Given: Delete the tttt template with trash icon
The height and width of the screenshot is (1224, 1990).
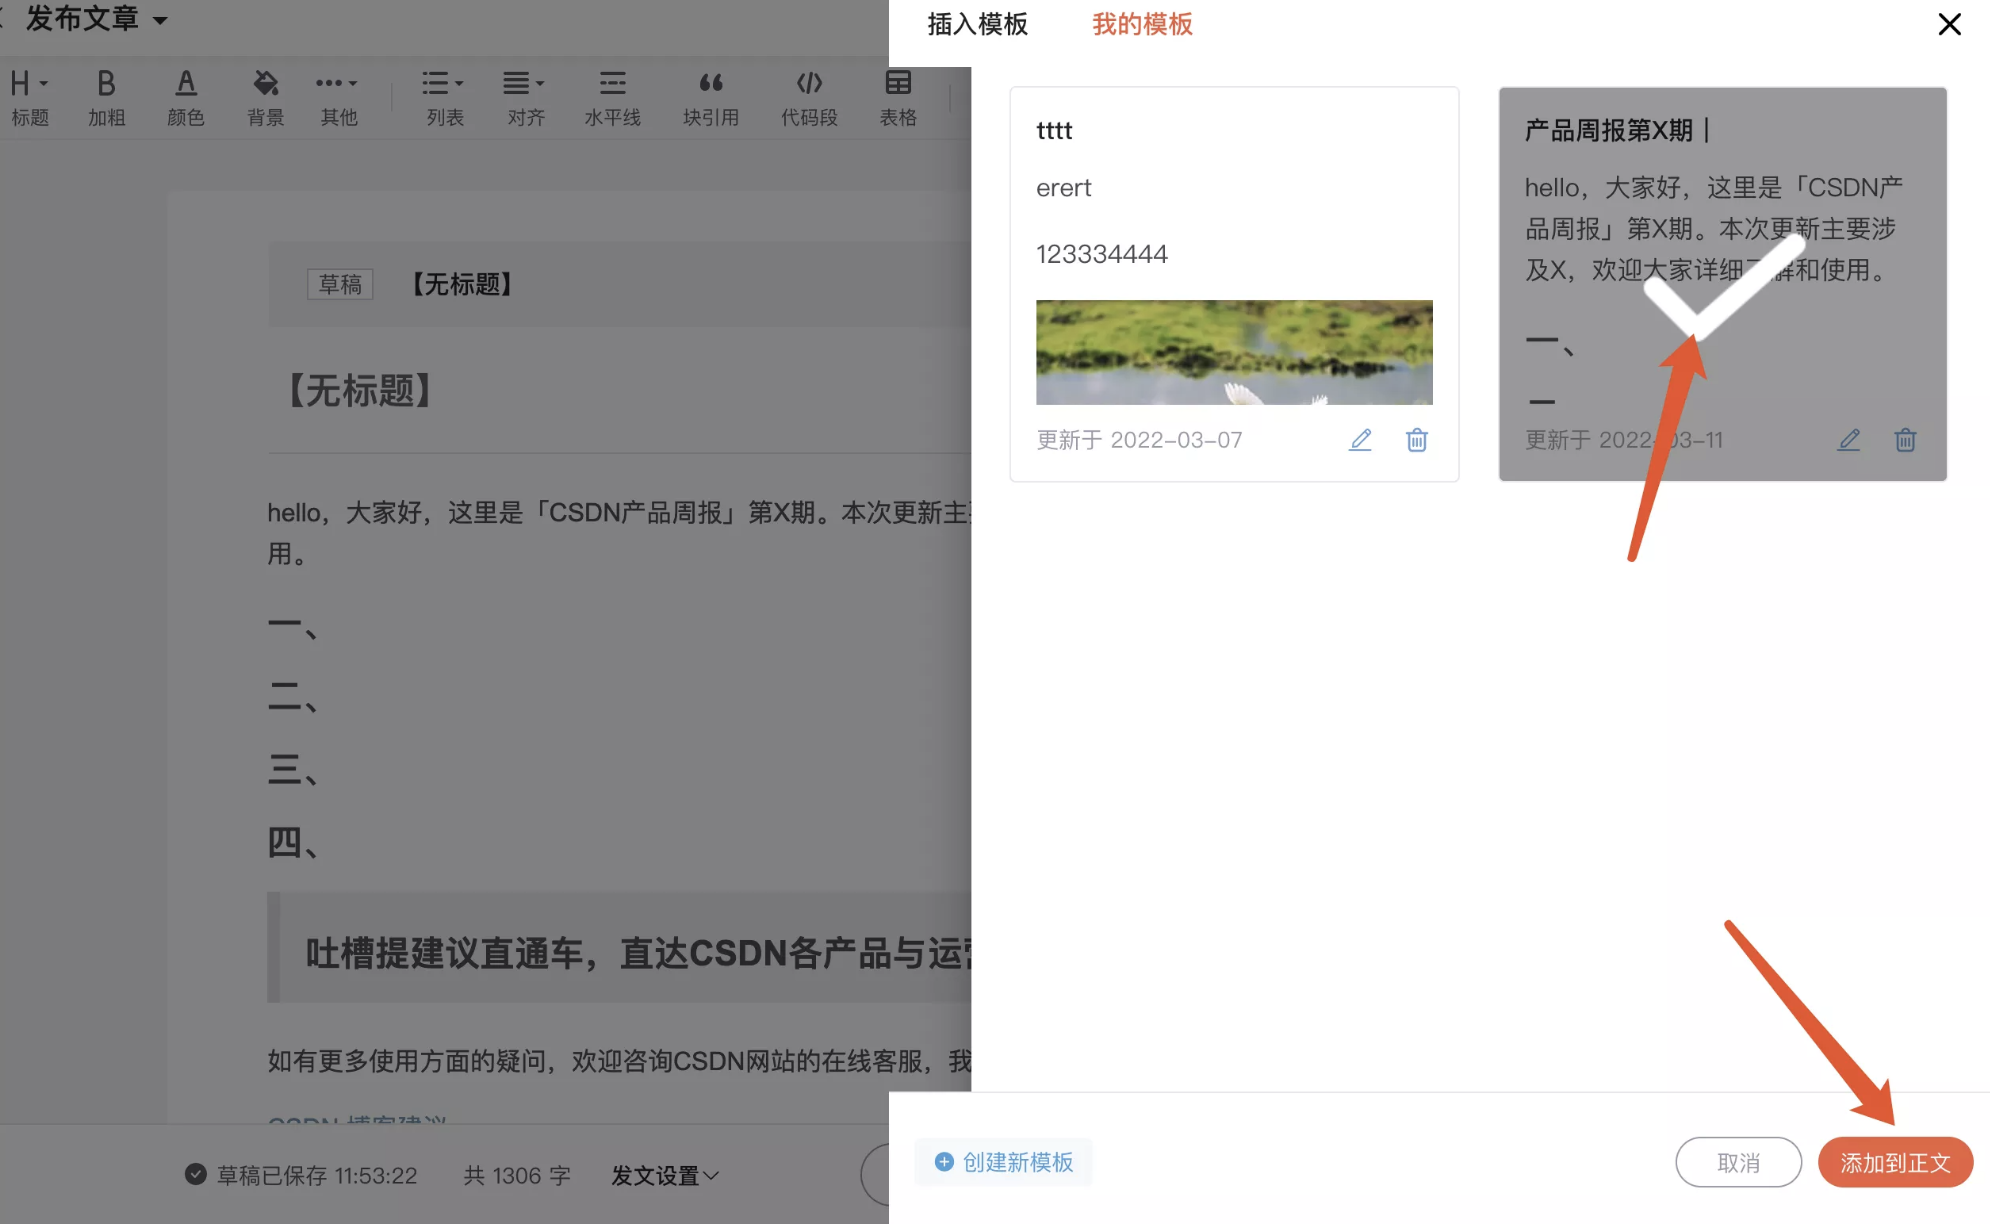Looking at the screenshot, I should 1416,440.
